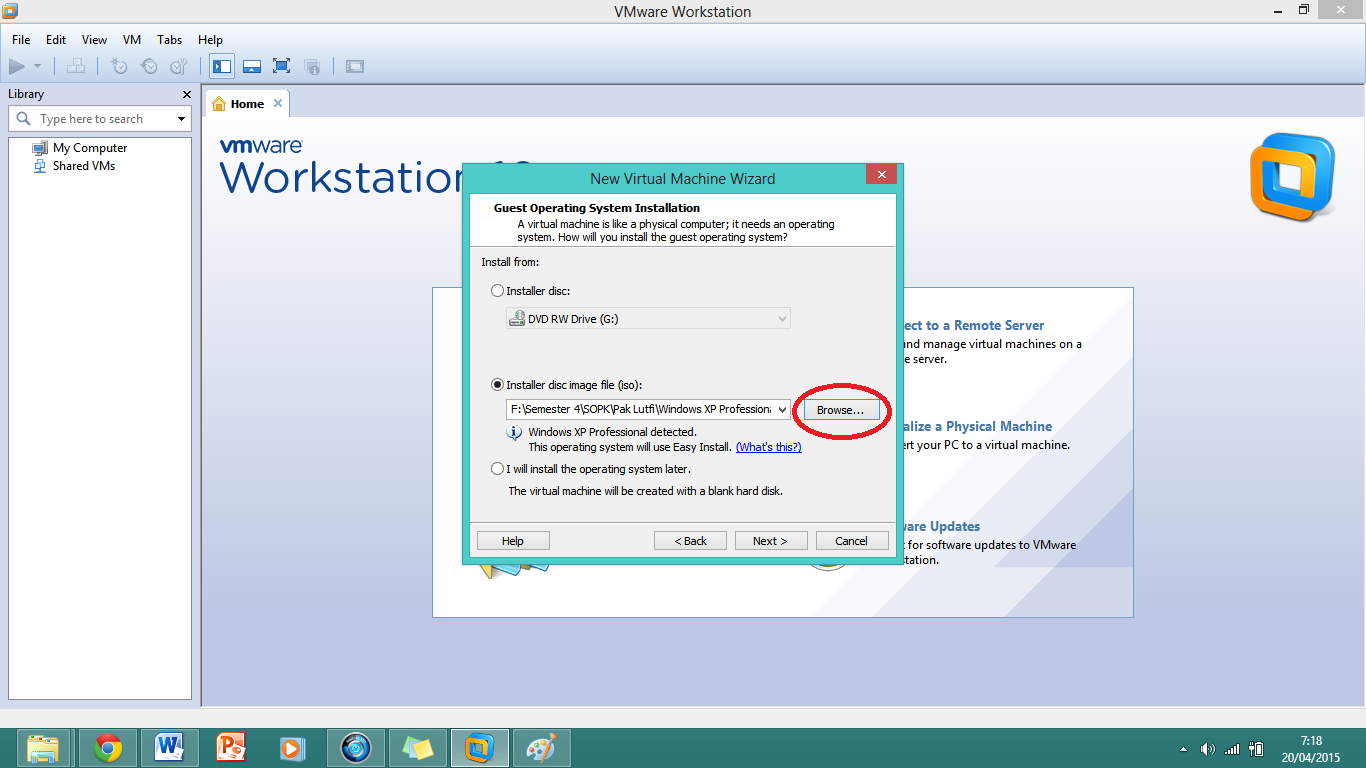Open the VM menu
Screen dimensions: 1366x768
click(131, 40)
